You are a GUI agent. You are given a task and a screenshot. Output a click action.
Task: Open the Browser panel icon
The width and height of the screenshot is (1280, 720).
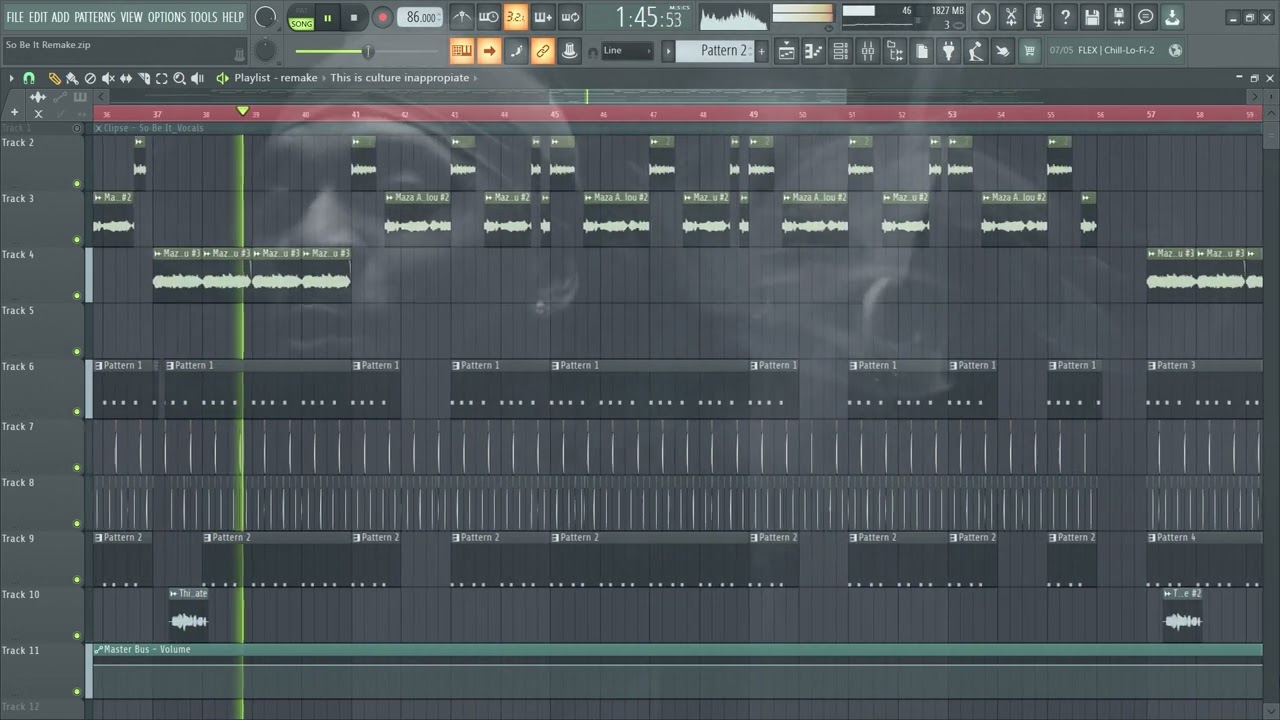(x=895, y=51)
